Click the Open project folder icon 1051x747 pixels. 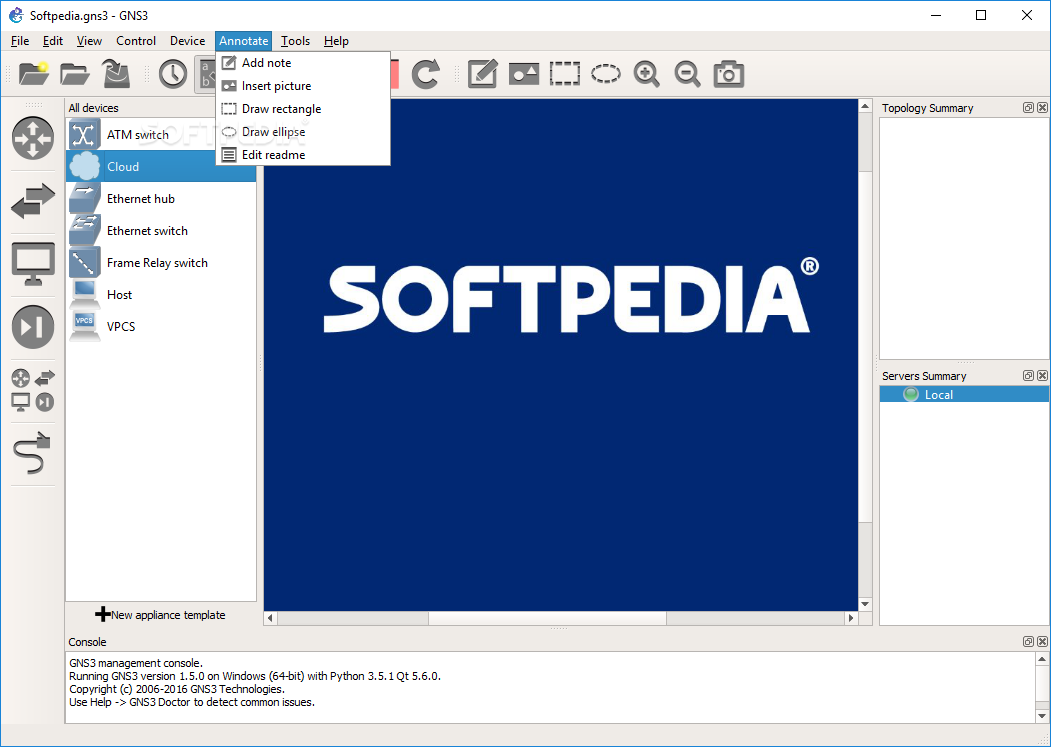(x=74, y=73)
